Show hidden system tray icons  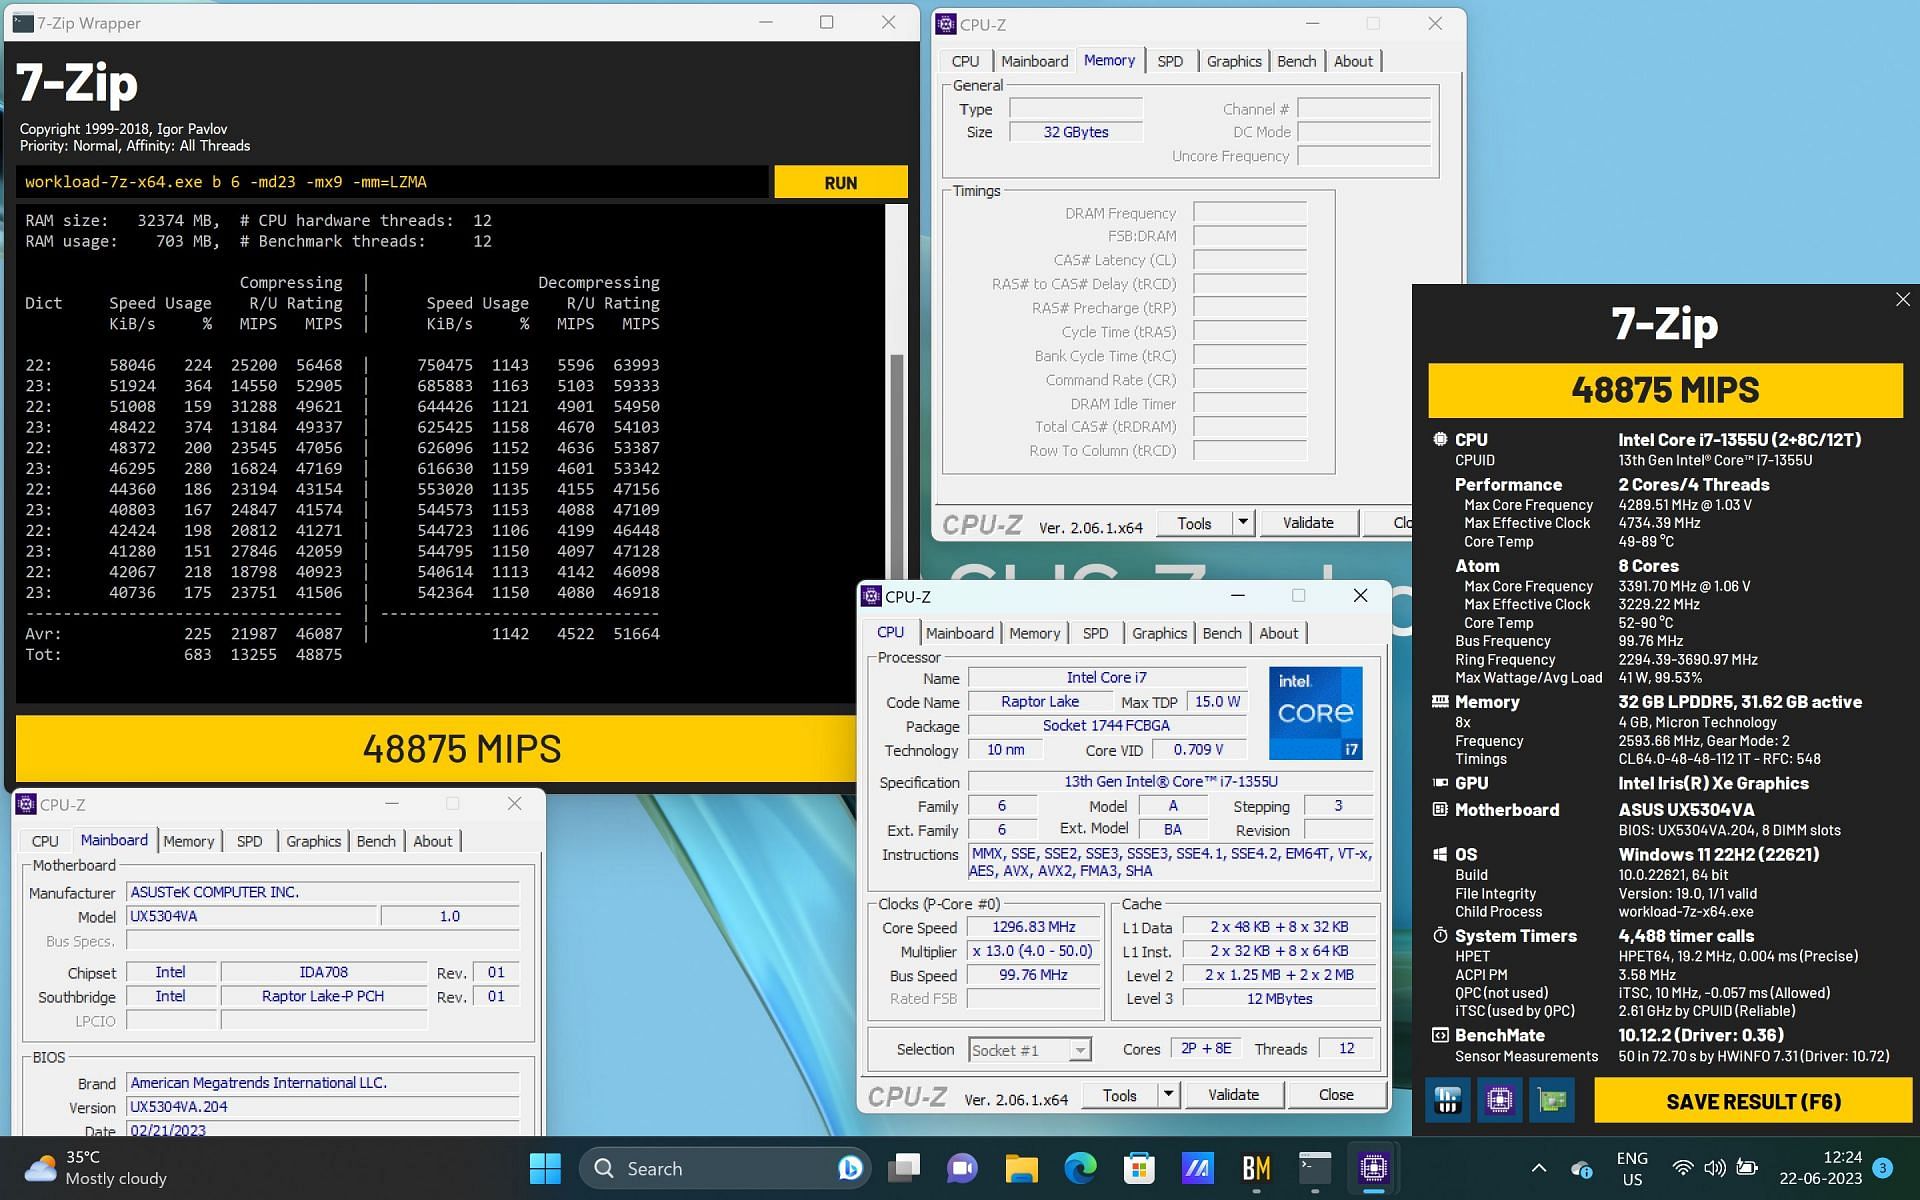click(1539, 1168)
